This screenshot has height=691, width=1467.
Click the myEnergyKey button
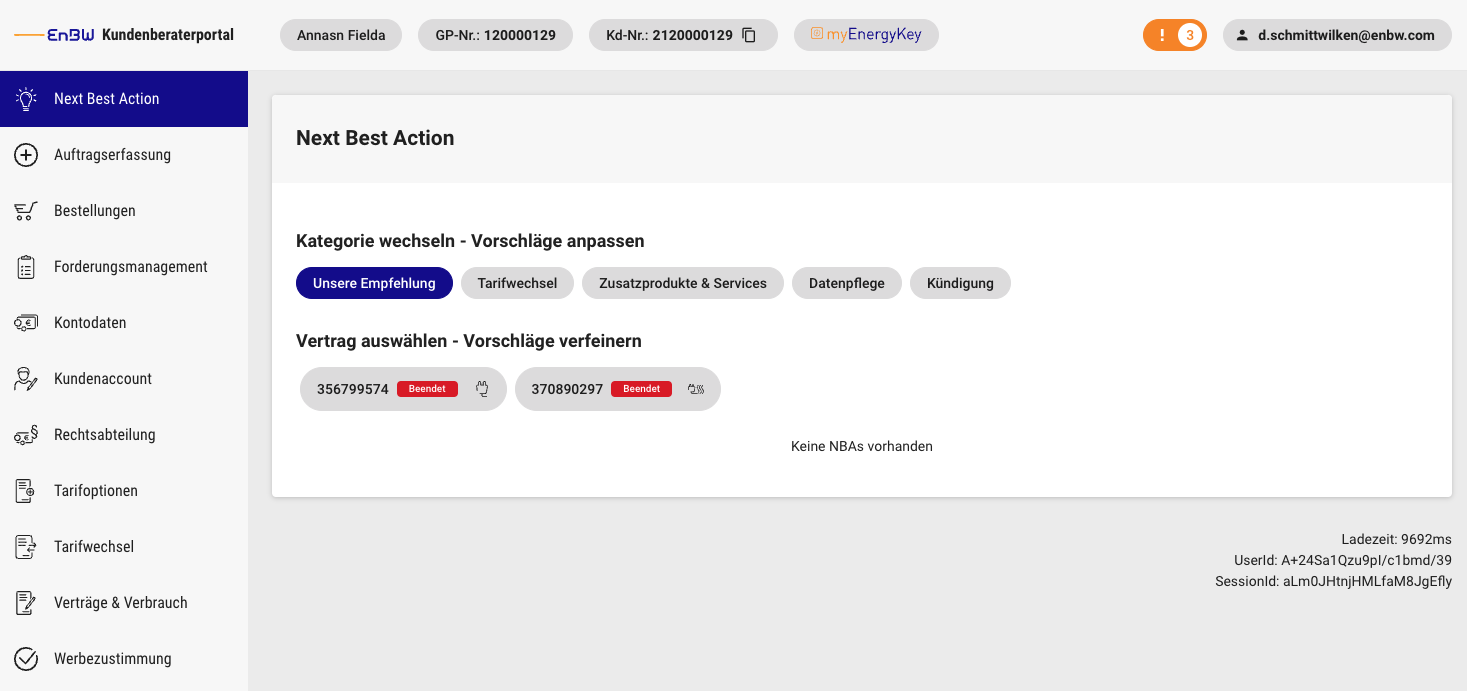866,35
